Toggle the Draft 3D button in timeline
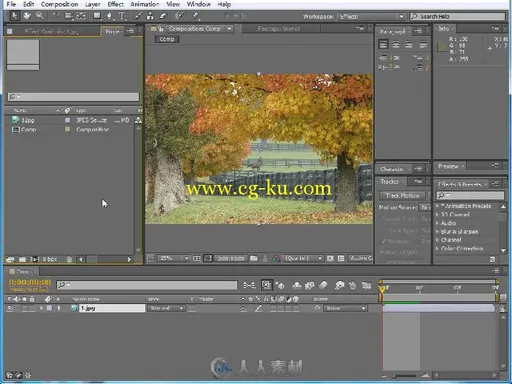The height and width of the screenshot is (384, 512). click(280, 285)
